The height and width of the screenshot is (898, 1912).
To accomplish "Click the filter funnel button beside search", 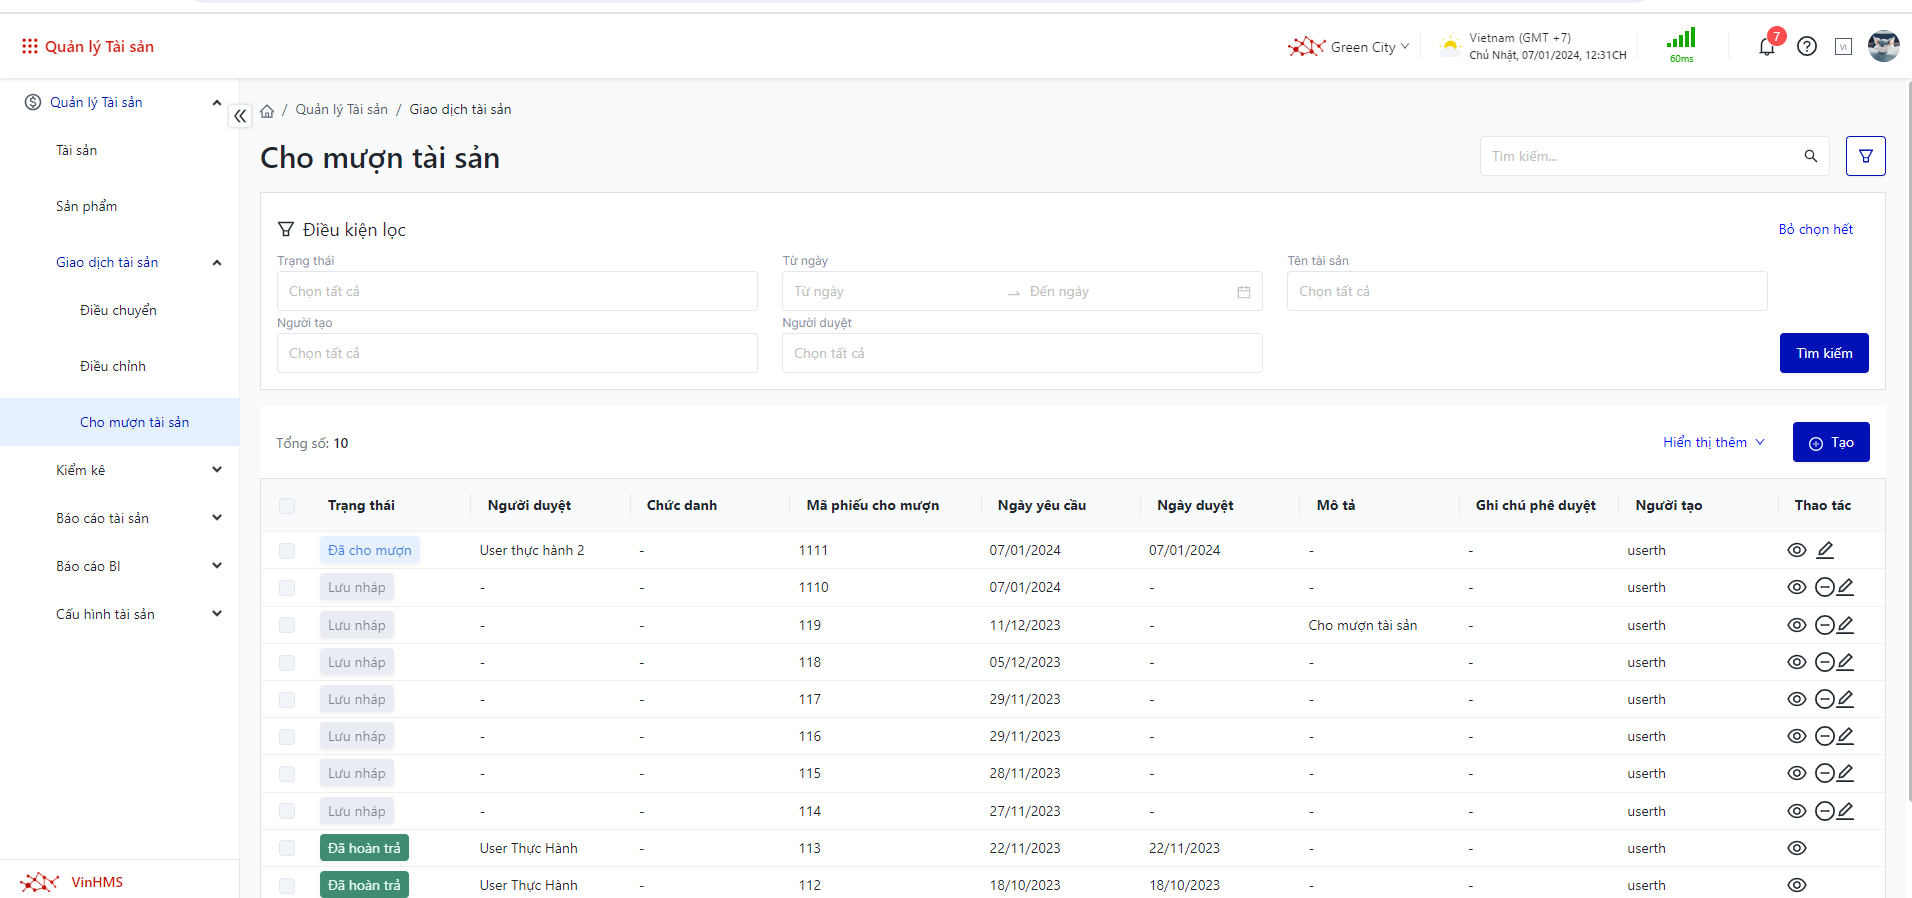I will (x=1865, y=156).
